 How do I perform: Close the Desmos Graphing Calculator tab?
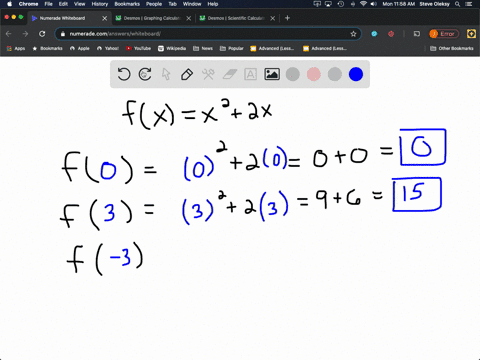[189, 18]
